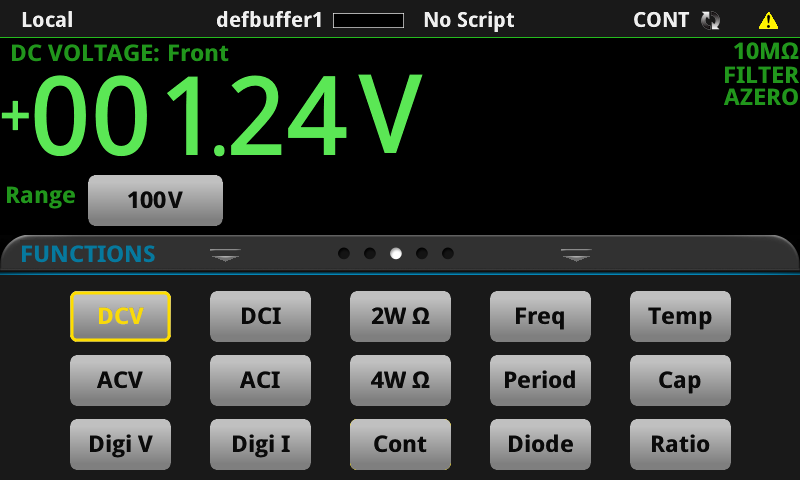Image resolution: width=800 pixels, height=480 pixels.
Task: Click the yellow warning triangle icon
Action: (x=768, y=21)
